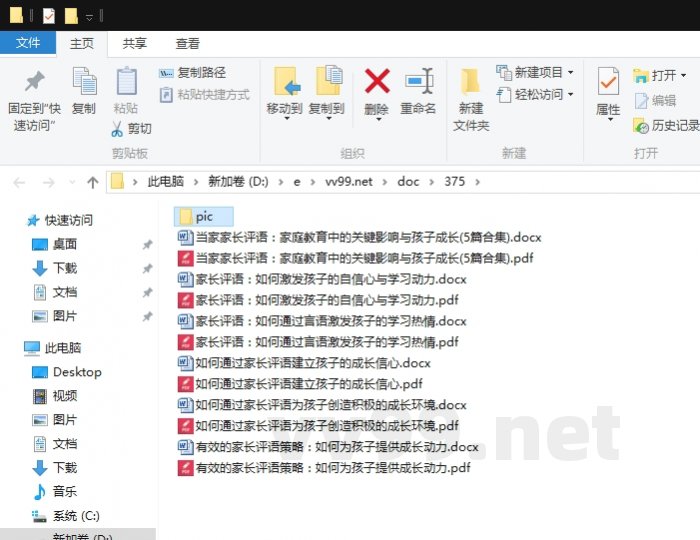Select pinned Desktop (桌面) in Quick access
The height and width of the screenshot is (540, 700).
[x=54, y=244]
